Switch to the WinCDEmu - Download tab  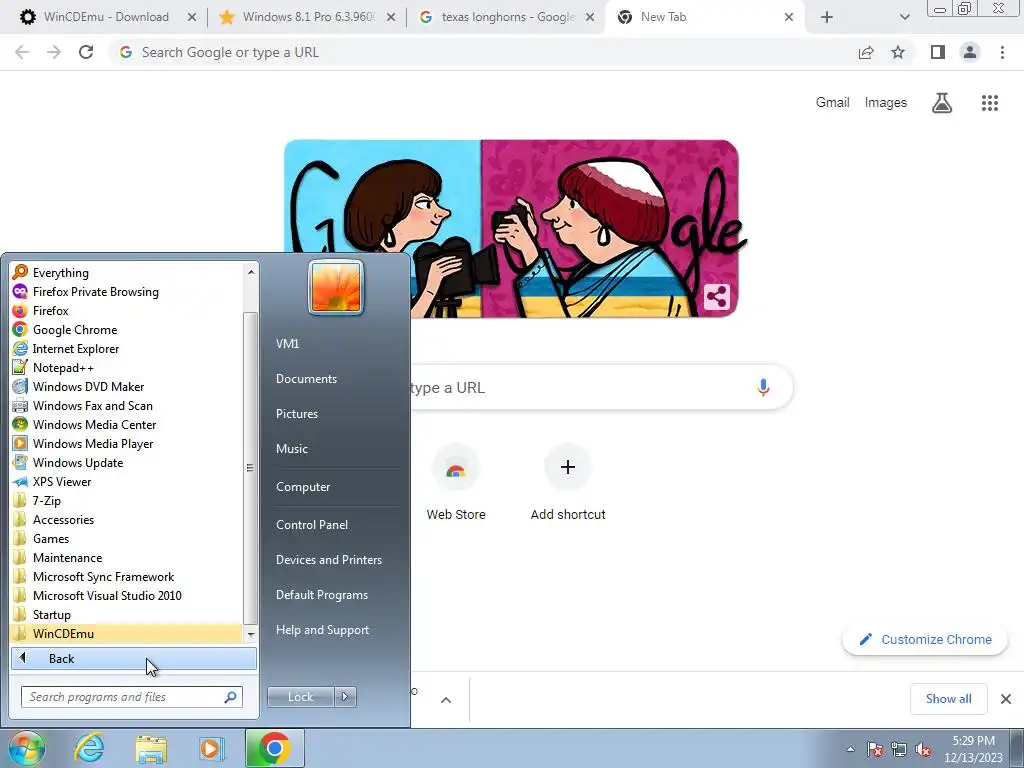tap(104, 17)
